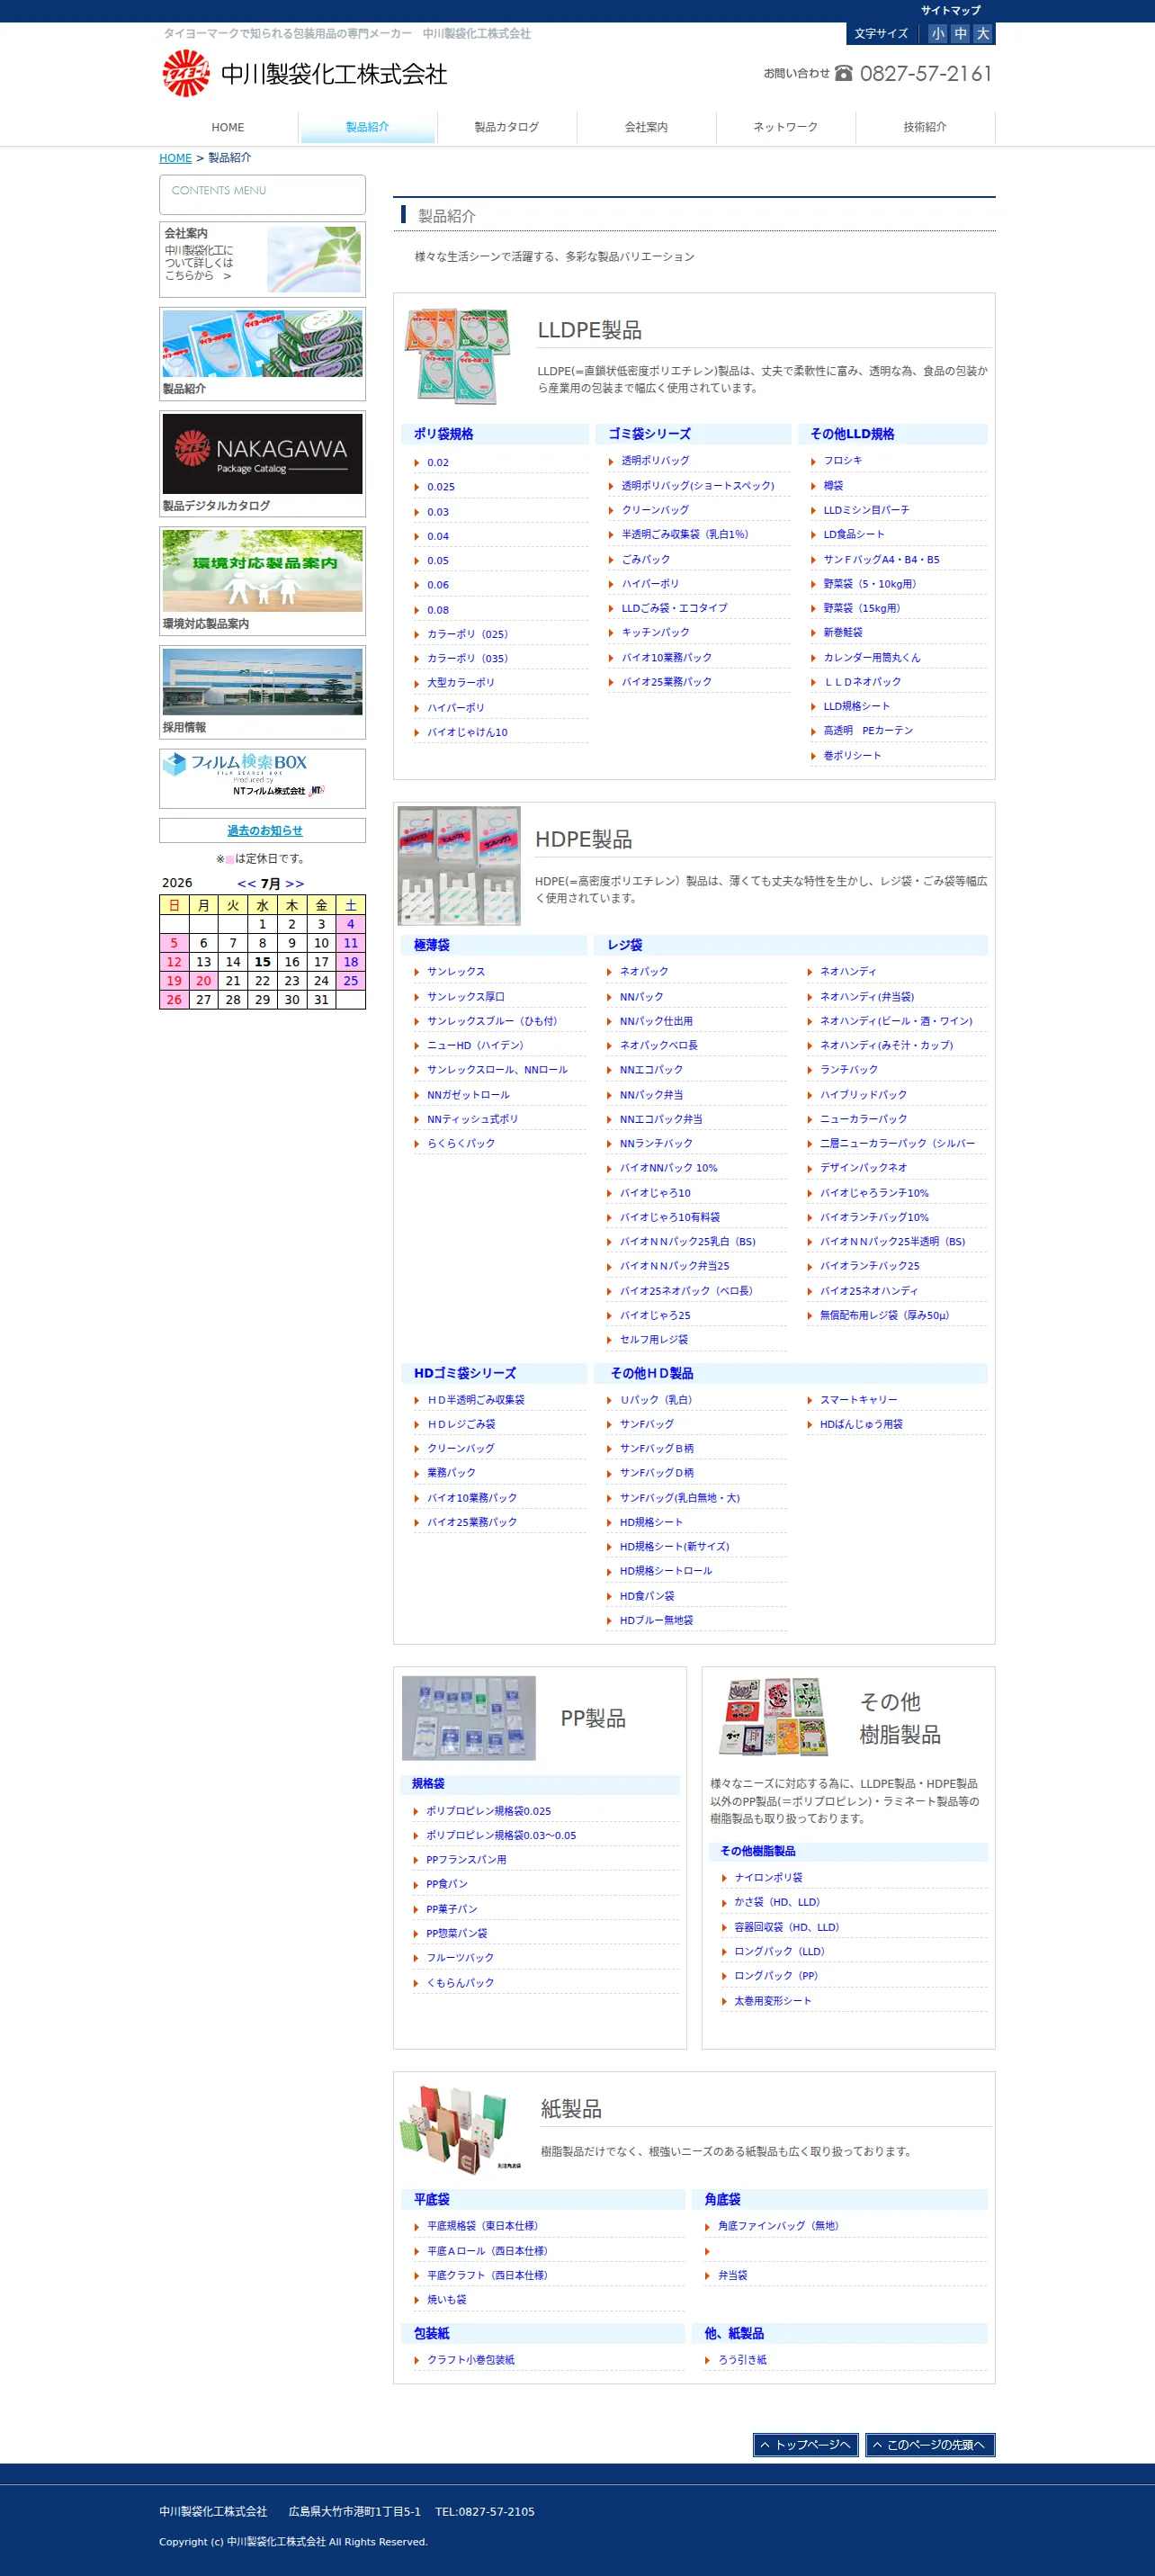The image size is (1155, 2576).
Task: Go to previous month with << arrow
Action: pyautogui.click(x=246, y=883)
